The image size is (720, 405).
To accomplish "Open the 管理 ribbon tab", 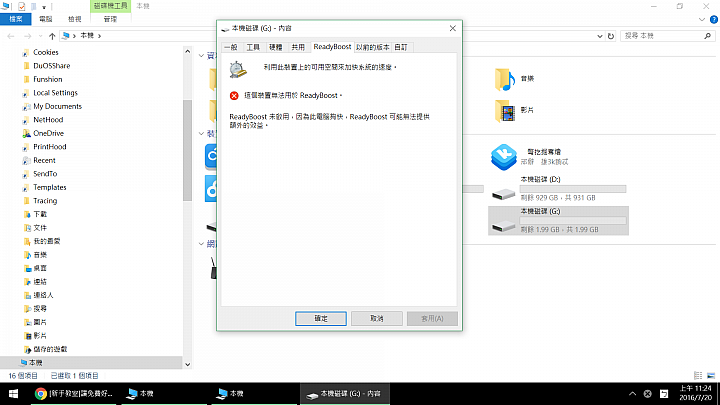I will (110, 19).
